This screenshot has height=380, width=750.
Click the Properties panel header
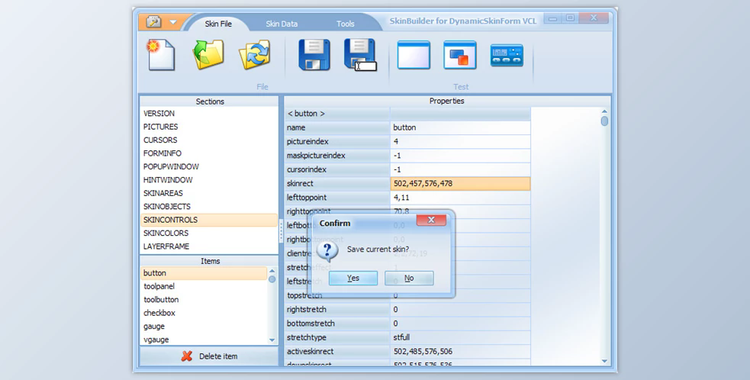pos(447,101)
